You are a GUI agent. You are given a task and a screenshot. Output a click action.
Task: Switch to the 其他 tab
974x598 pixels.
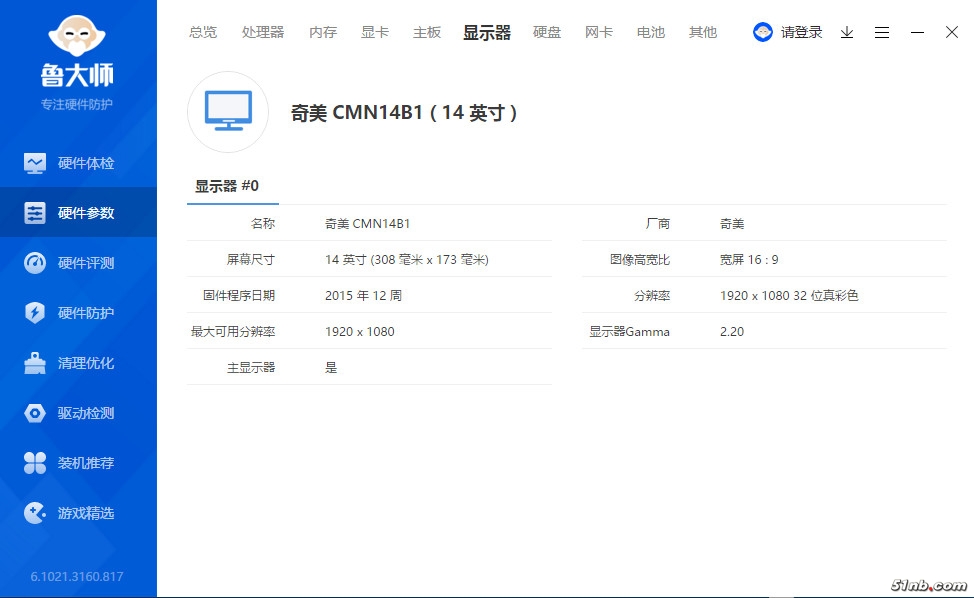tap(703, 32)
